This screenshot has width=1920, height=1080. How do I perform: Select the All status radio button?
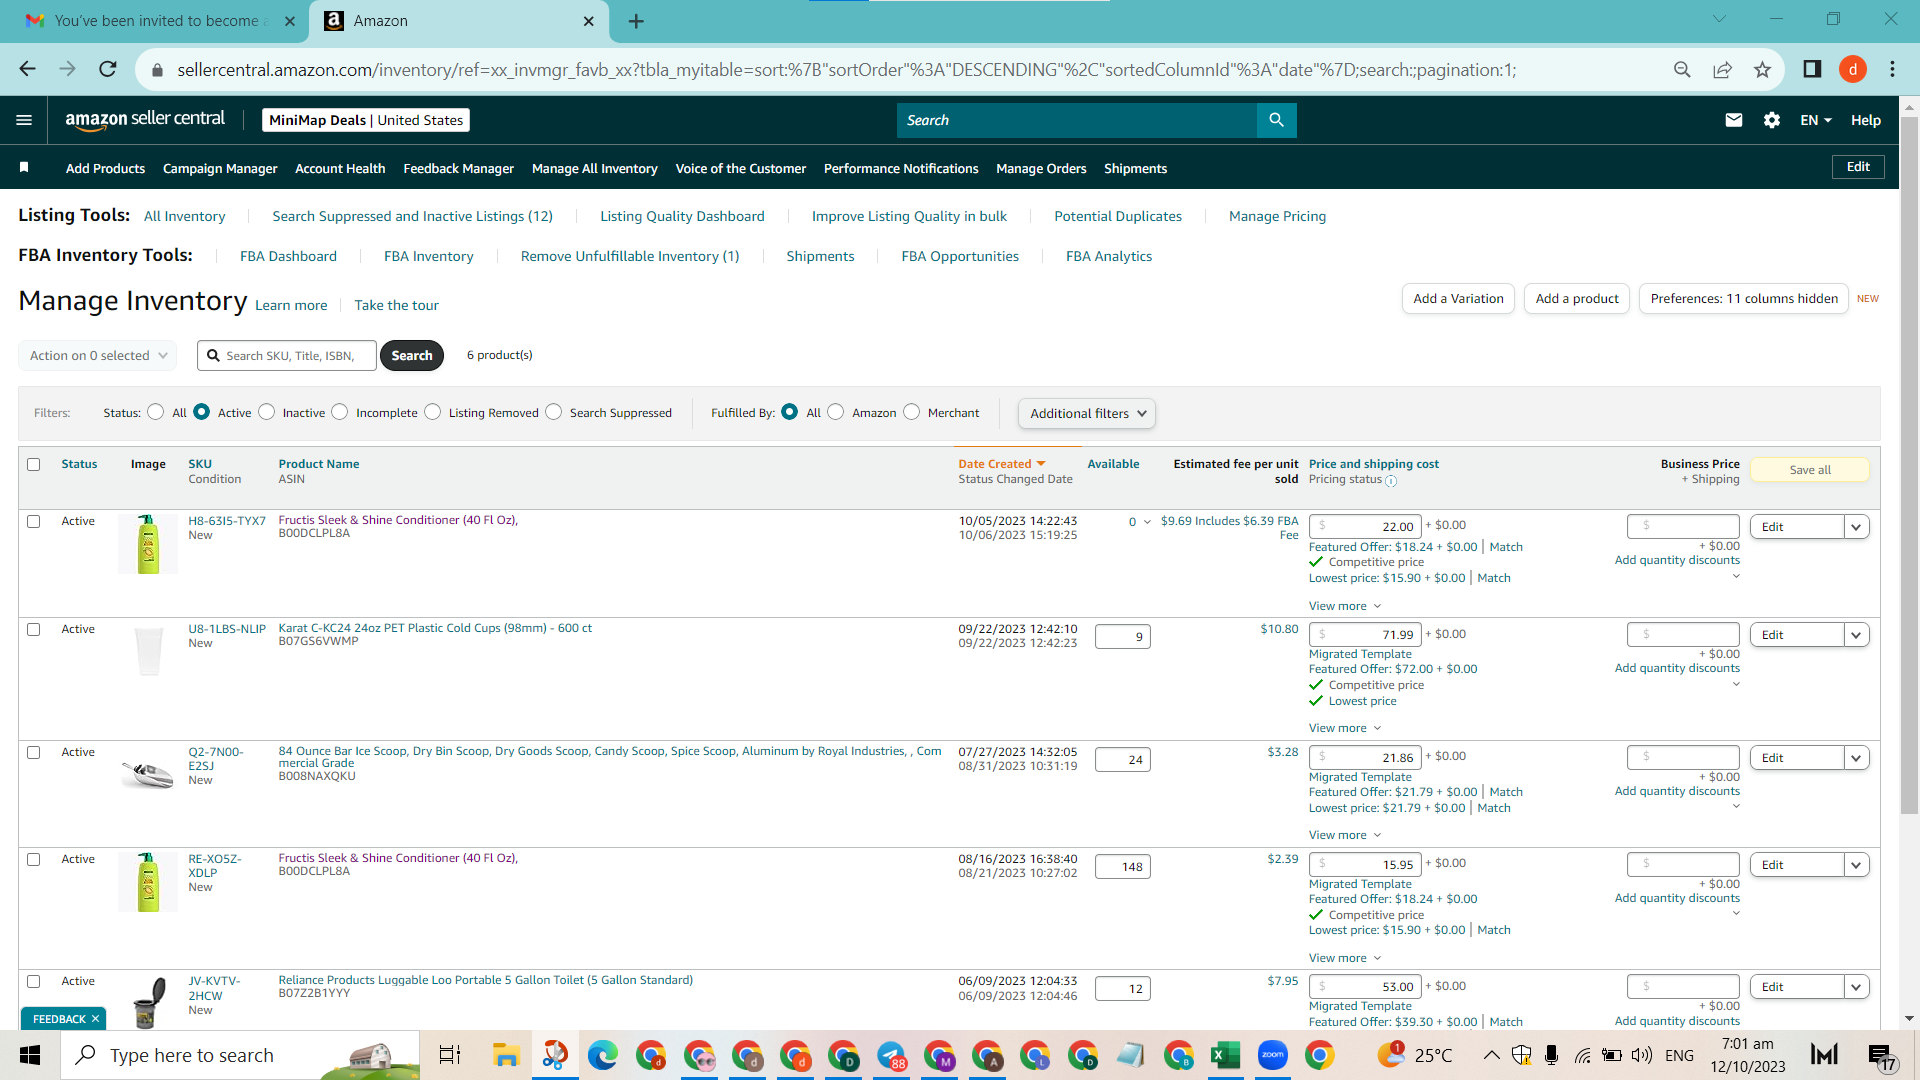pyautogui.click(x=155, y=412)
